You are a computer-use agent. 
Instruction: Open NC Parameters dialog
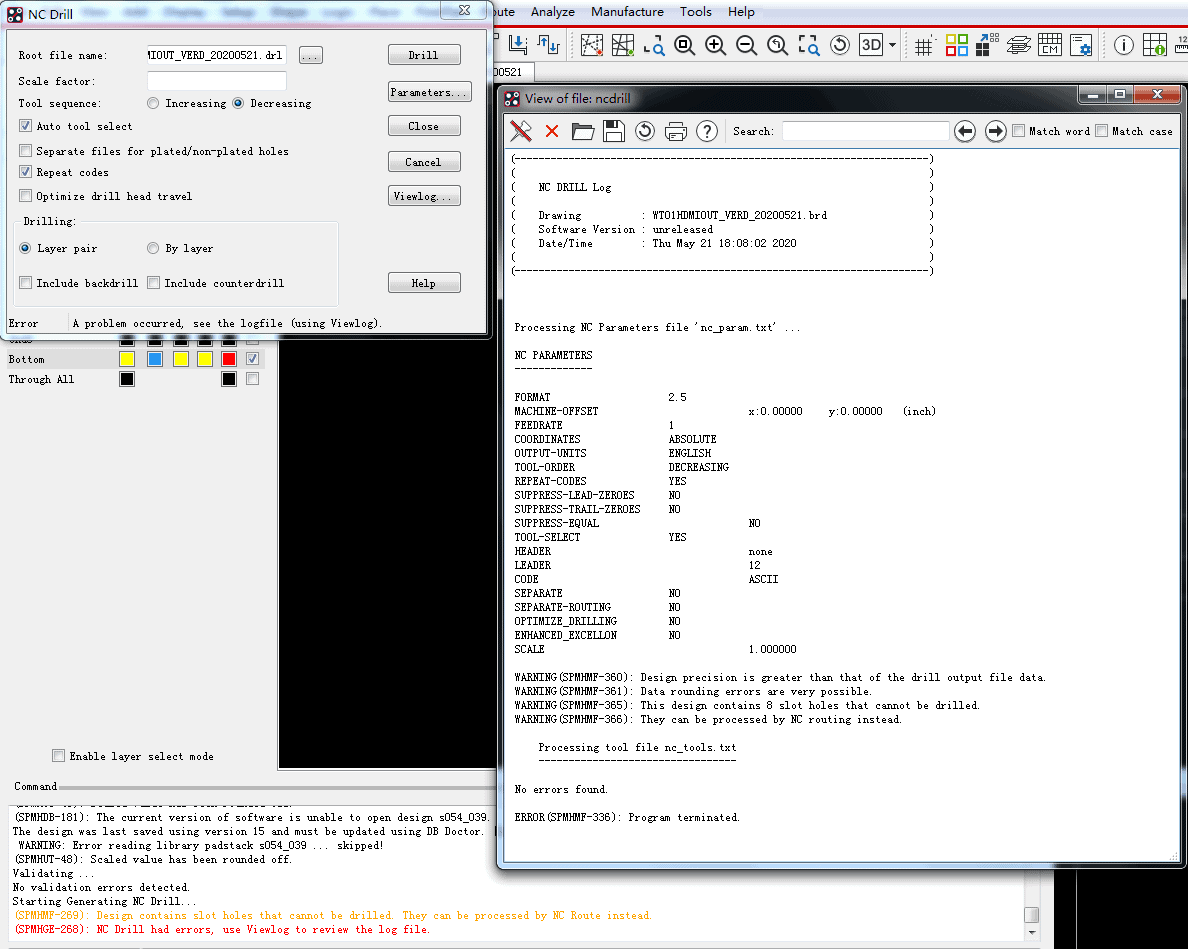[430, 92]
